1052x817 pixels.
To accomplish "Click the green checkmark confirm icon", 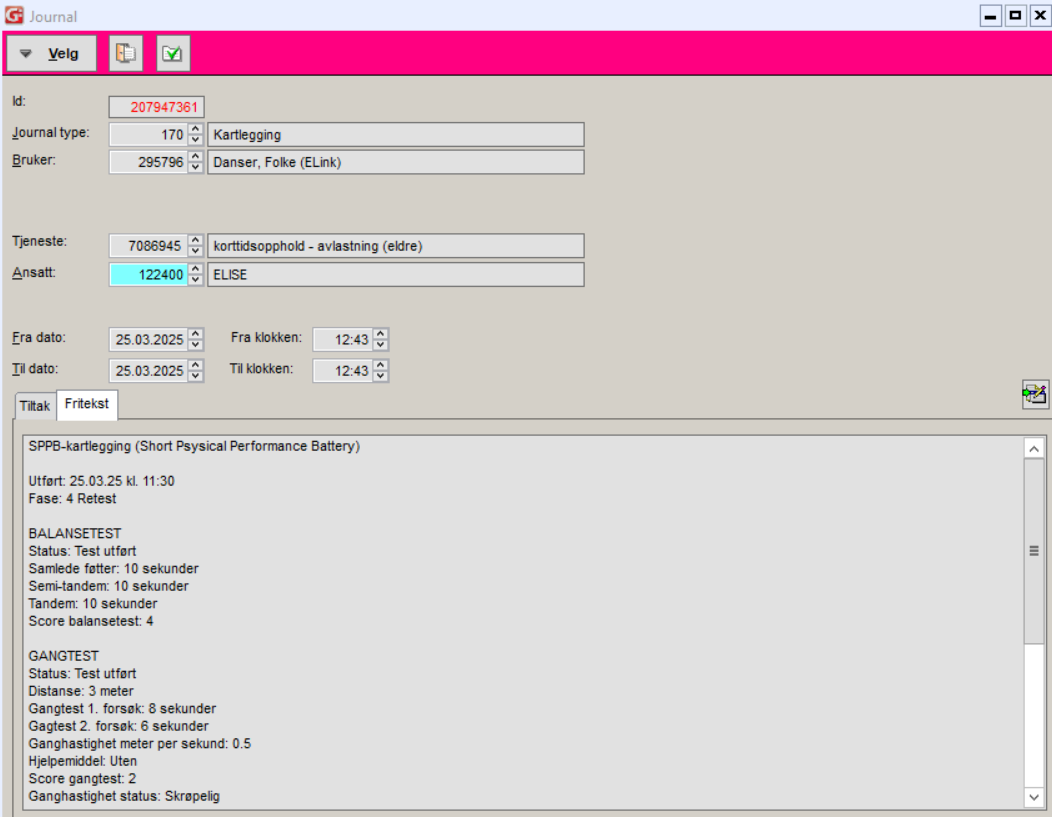I will [x=173, y=54].
